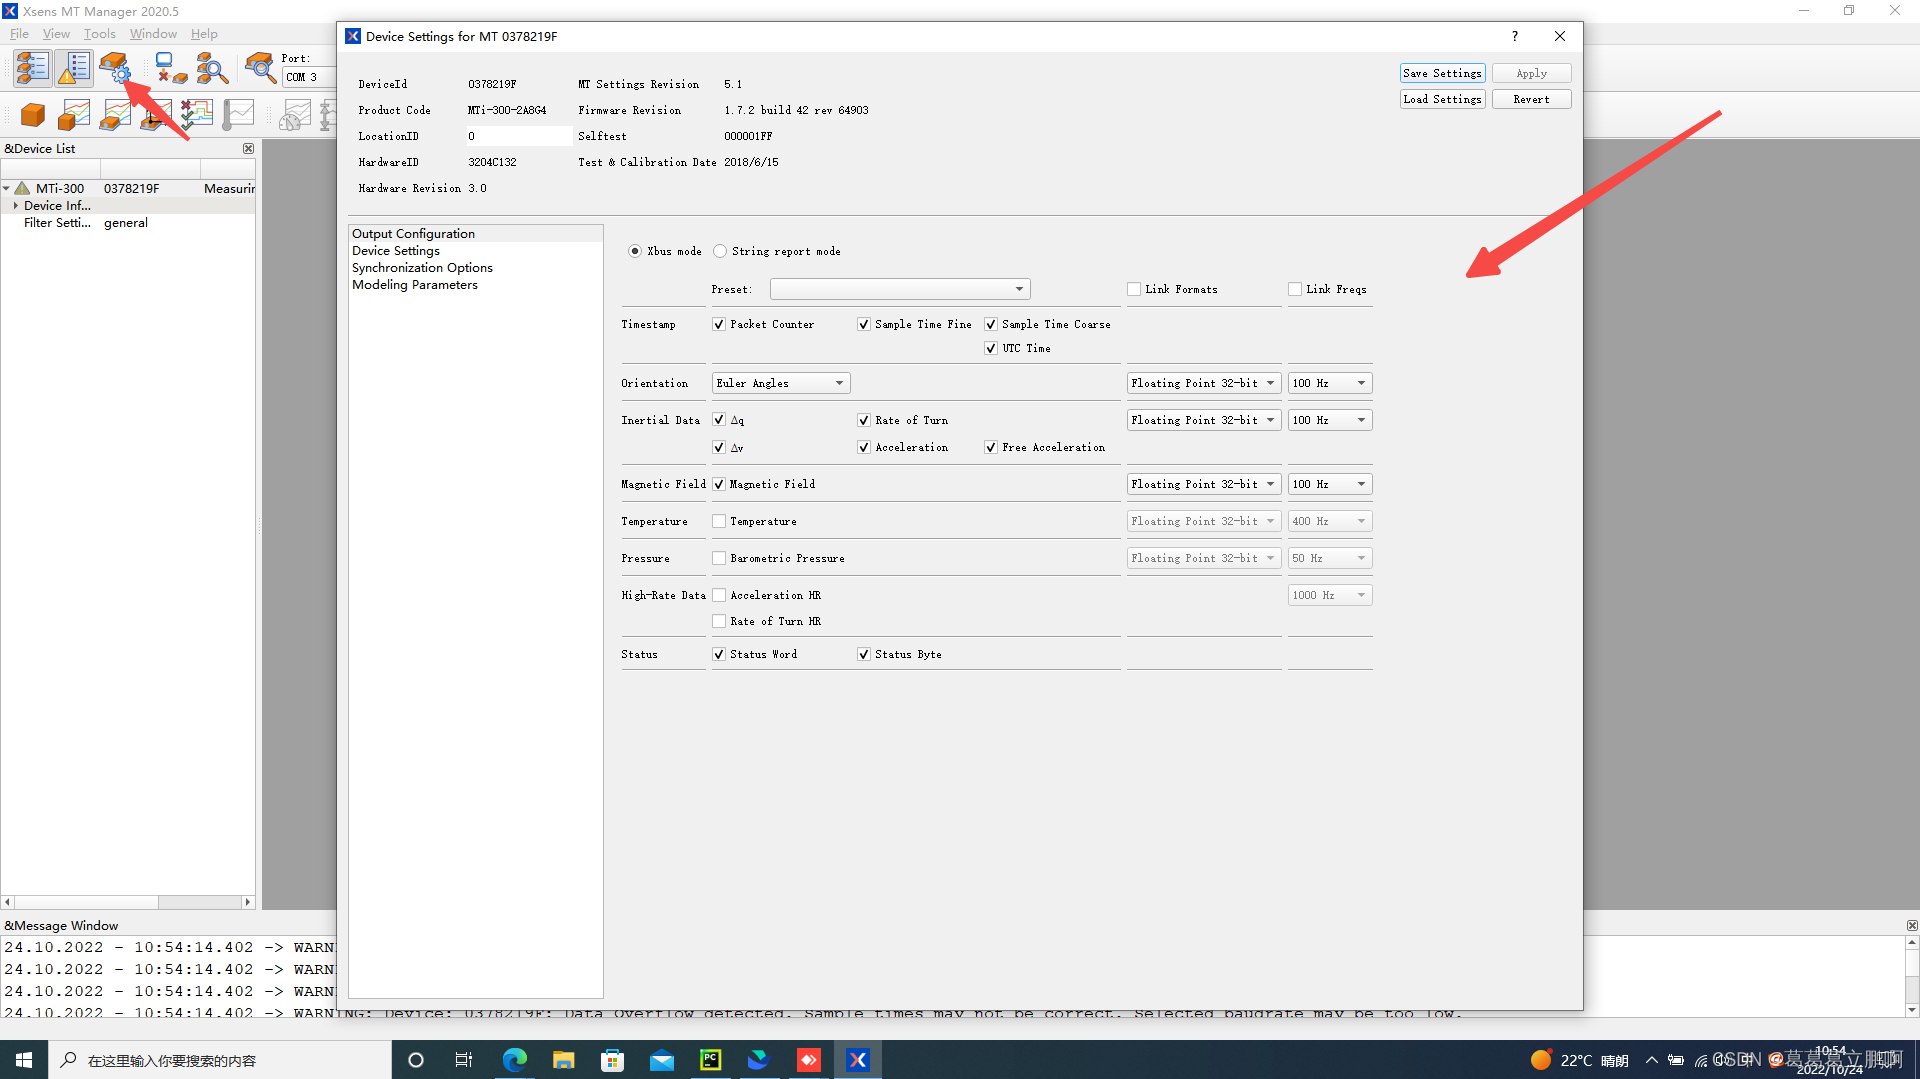The image size is (1920, 1079).
Task: Open the Window menu
Action: pyautogui.click(x=153, y=34)
